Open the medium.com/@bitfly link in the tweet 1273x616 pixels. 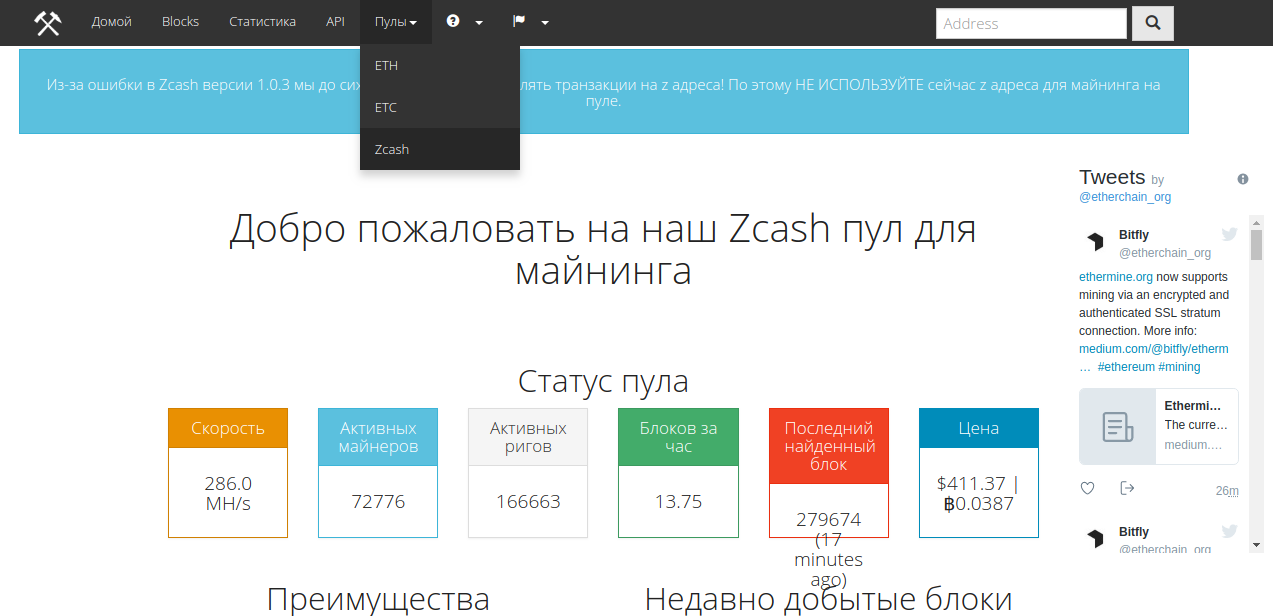pyautogui.click(x=1154, y=349)
